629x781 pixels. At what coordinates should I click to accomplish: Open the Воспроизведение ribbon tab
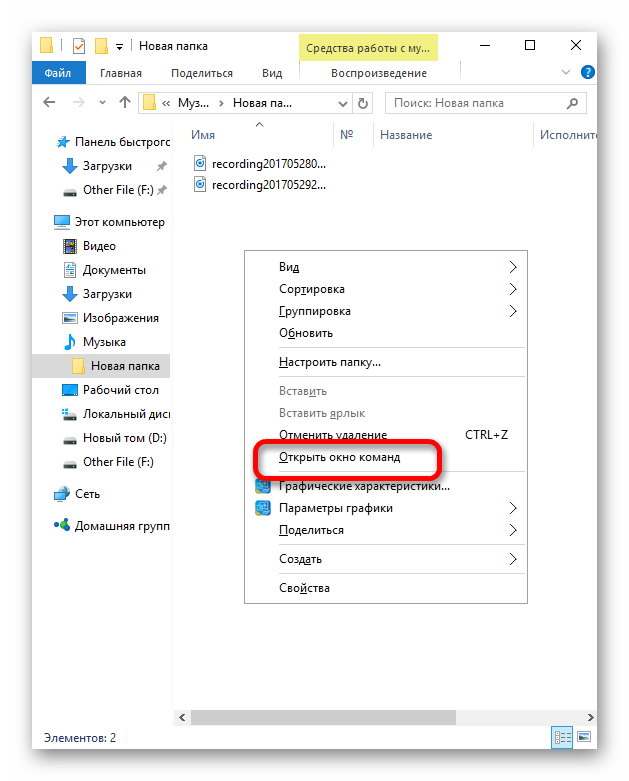point(378,73)
